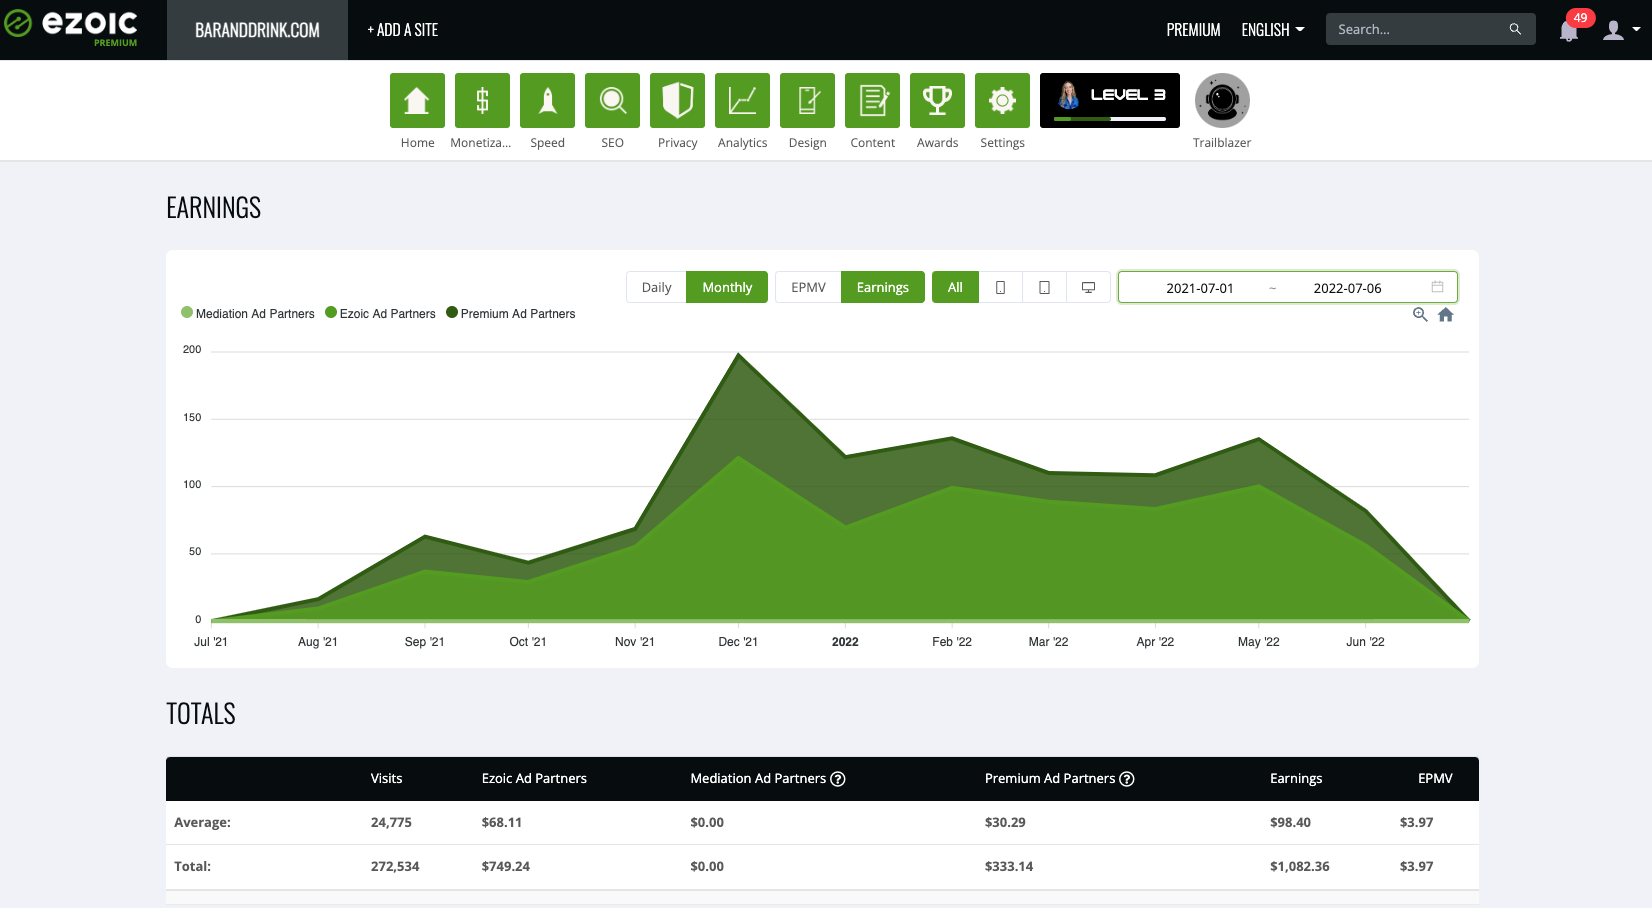Click the search magnifier in the top bar
The width and height of the screenshot is (1652, 908).
tap(1515, 29)
